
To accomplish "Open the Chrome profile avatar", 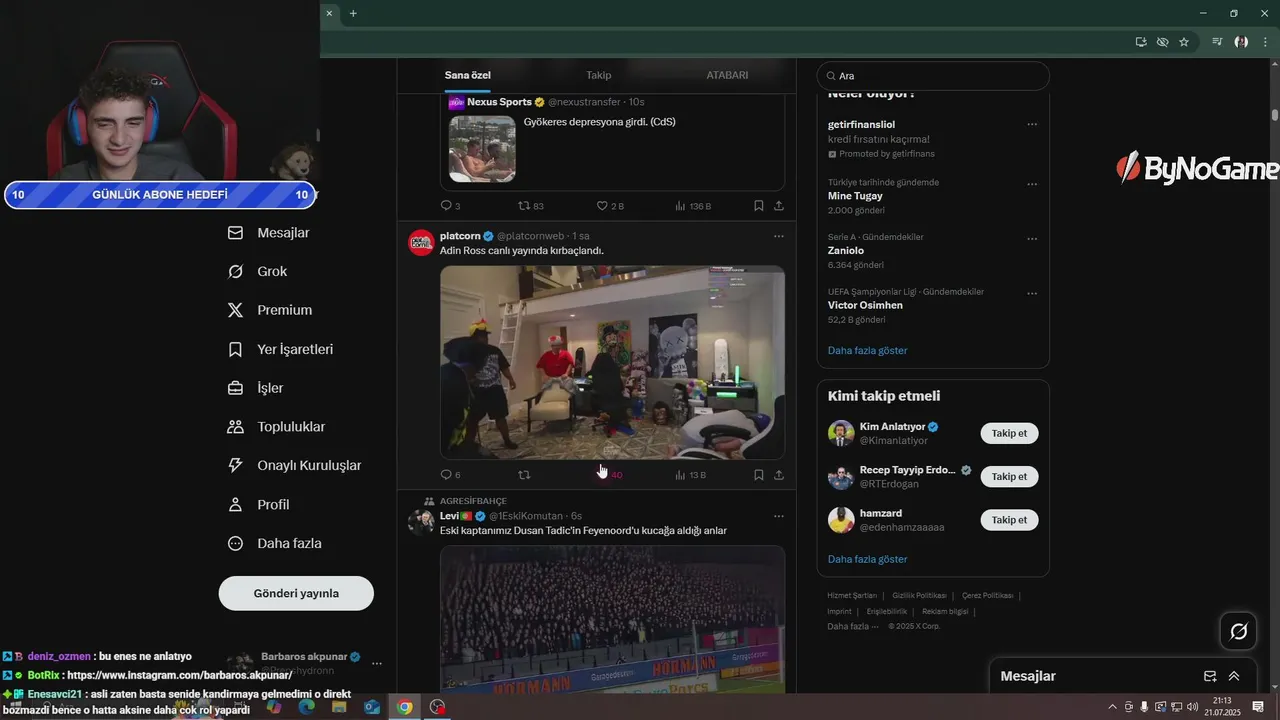I will point(1241,42).
